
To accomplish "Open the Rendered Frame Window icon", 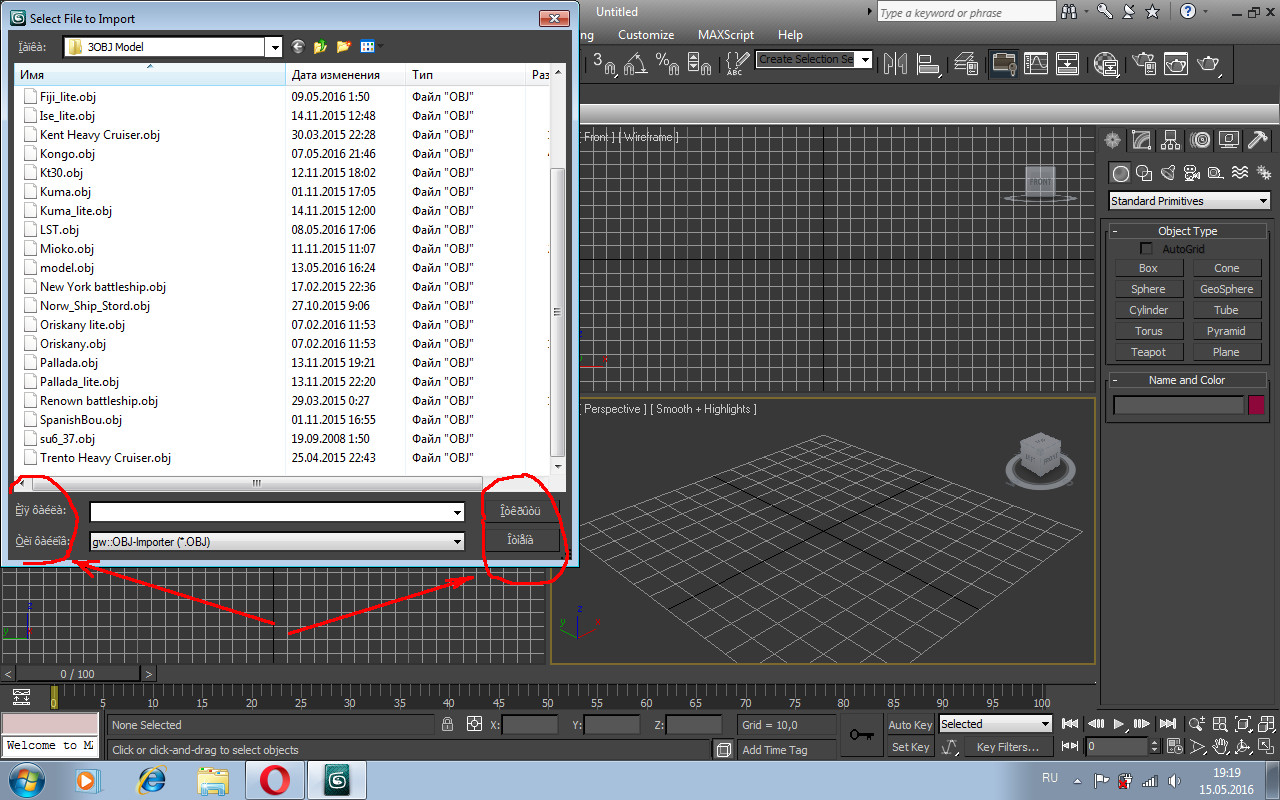I will [x=1176, y=63].
